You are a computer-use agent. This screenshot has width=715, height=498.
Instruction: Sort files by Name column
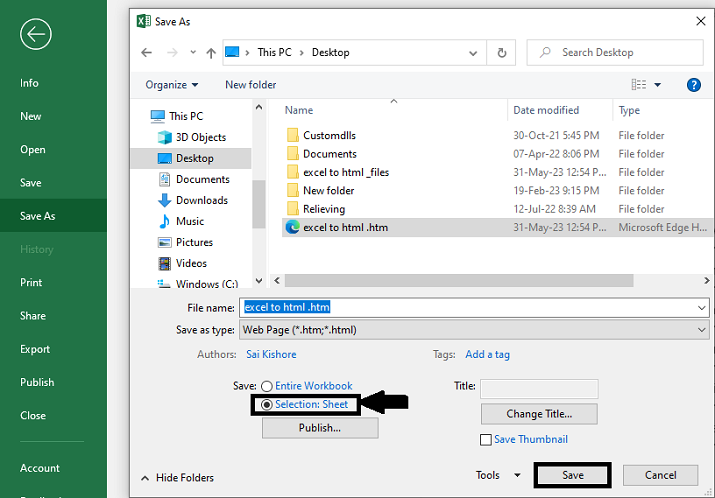coord(299,110)
